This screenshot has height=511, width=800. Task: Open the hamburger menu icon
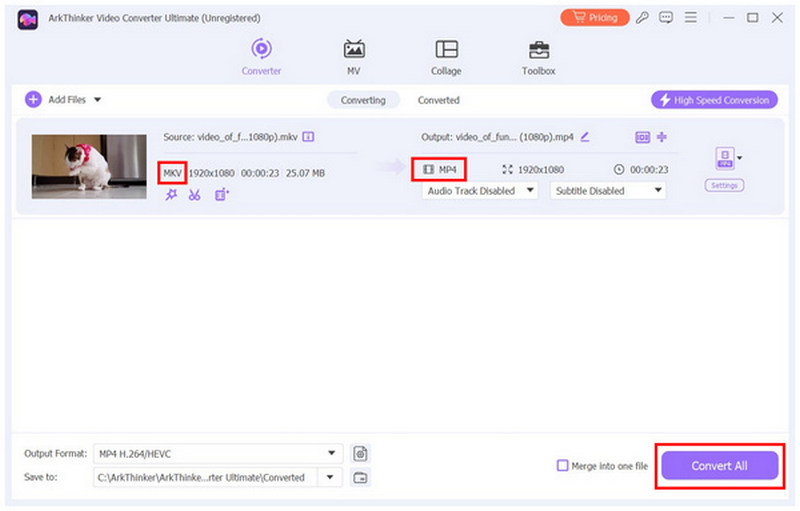click(690, 17)
